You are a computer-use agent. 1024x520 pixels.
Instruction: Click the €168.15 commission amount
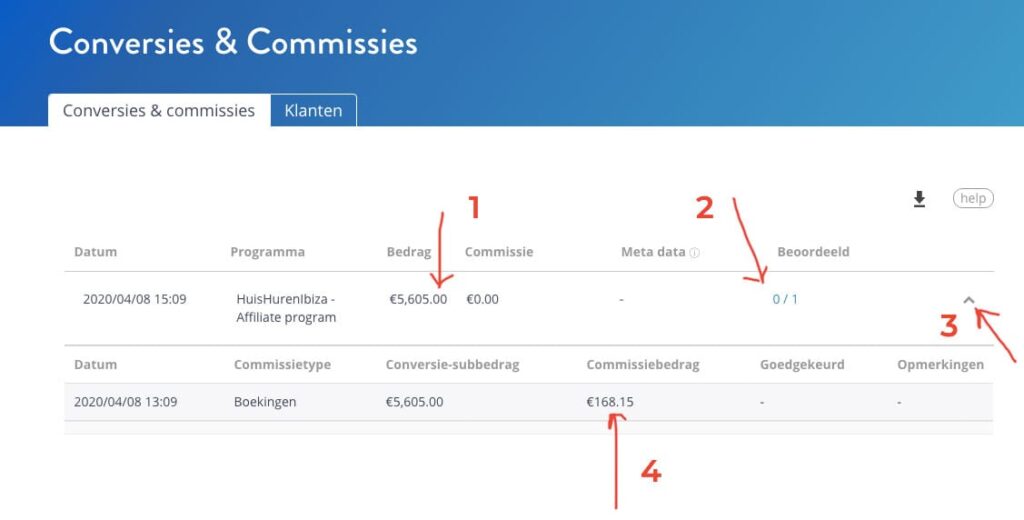[610, 402]
